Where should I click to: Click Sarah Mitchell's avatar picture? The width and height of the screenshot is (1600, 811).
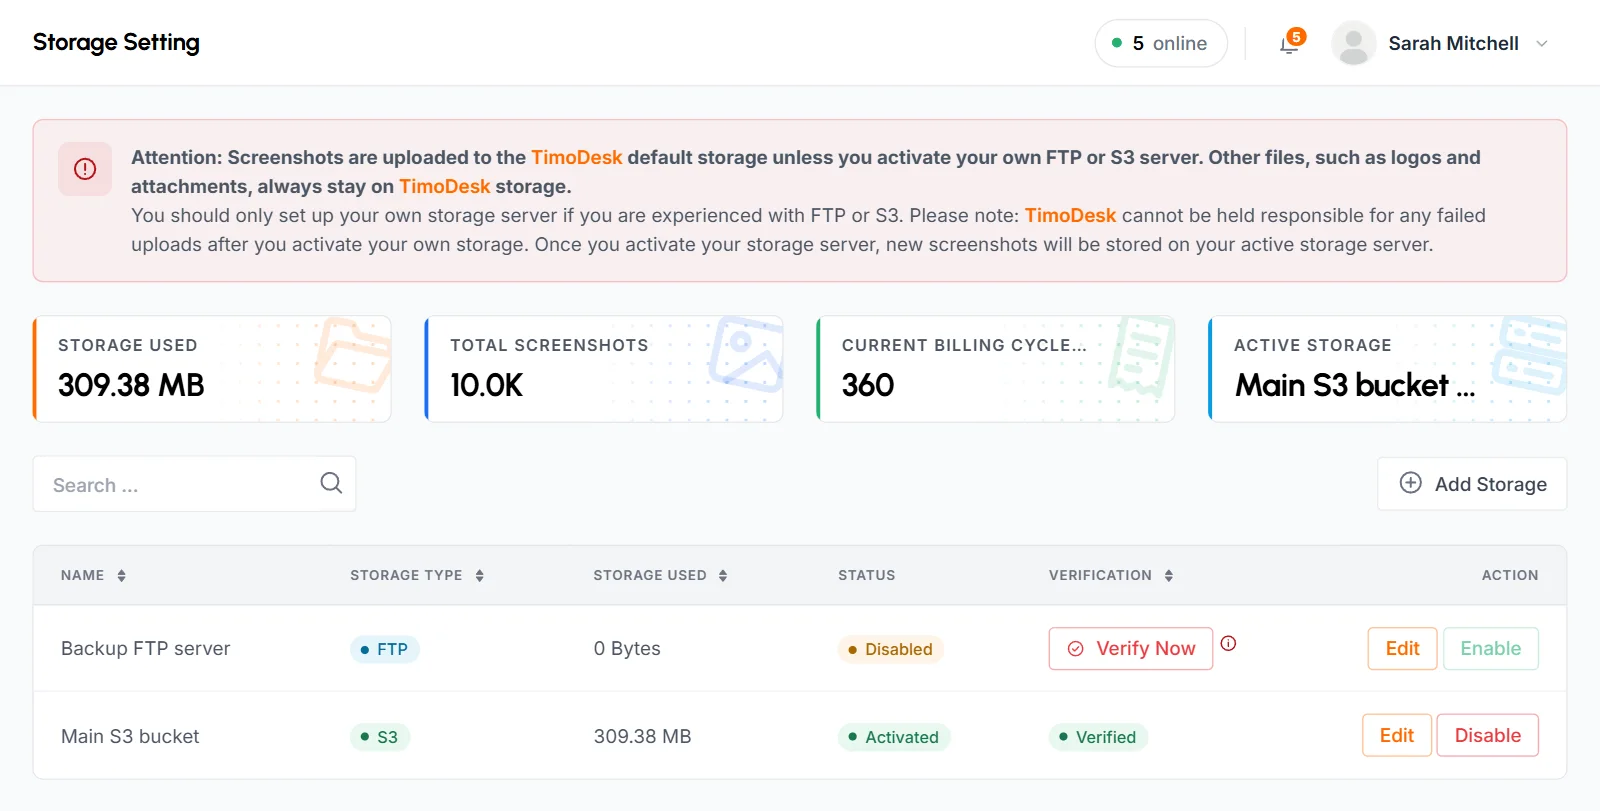point(1354,43)
